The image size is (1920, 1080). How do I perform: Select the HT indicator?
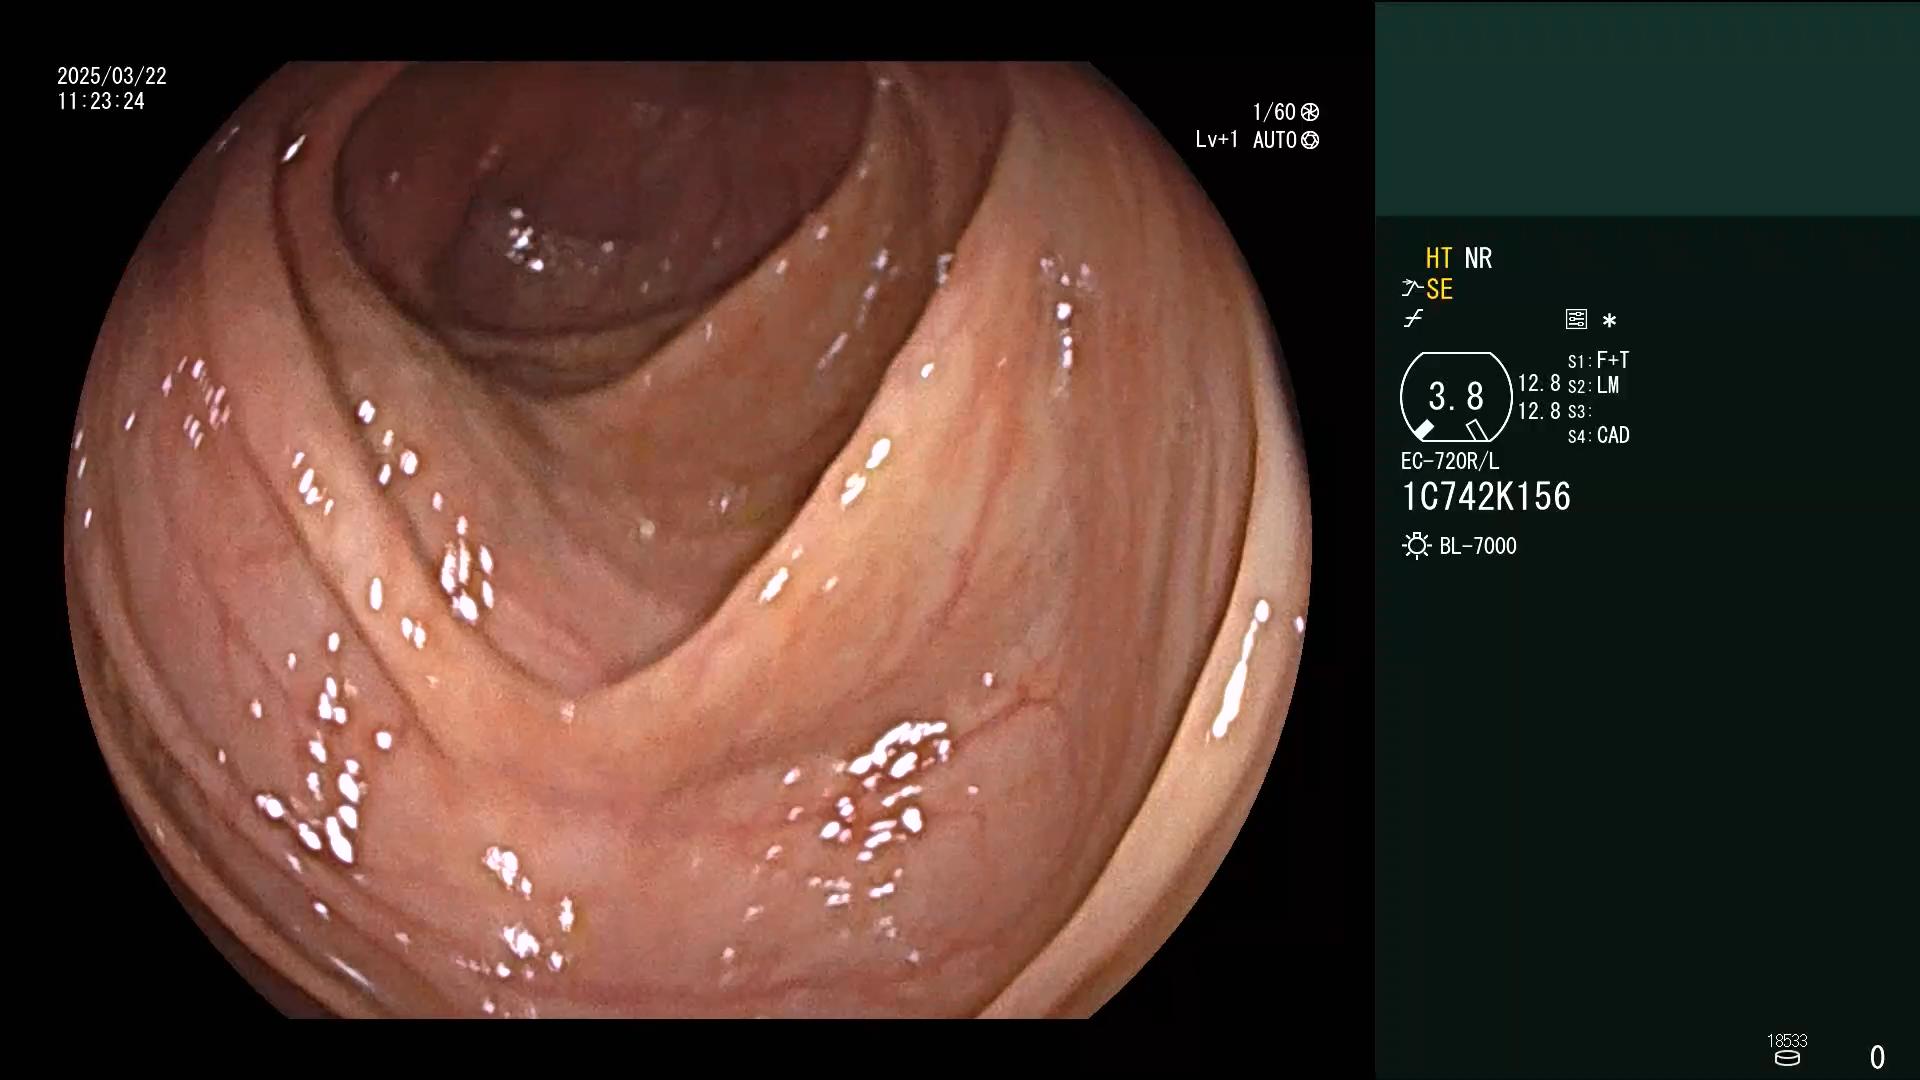1439,258
